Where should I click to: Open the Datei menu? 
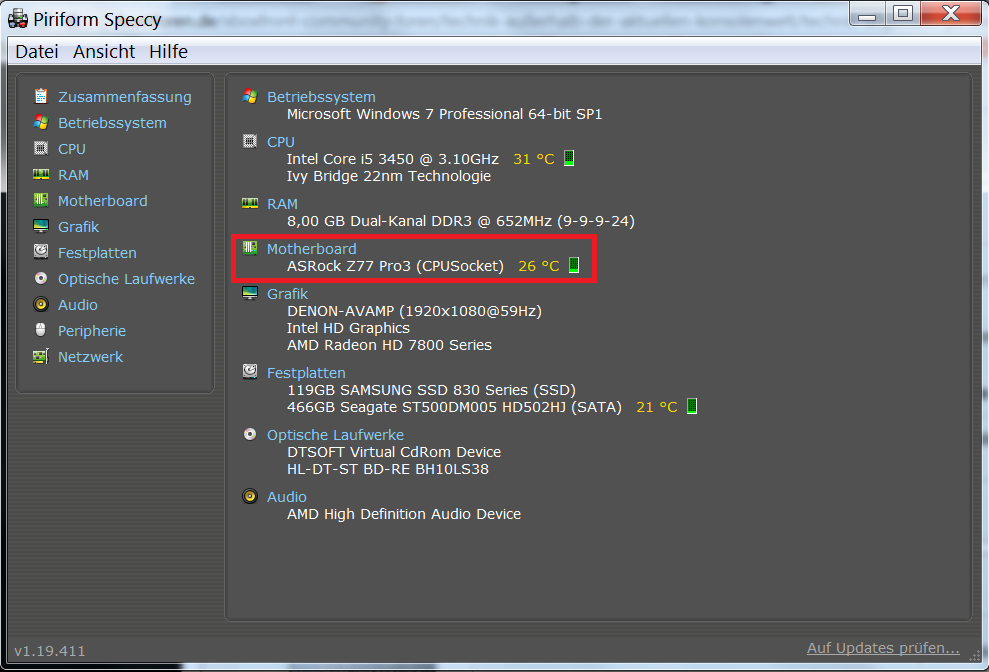(x=37, y=52)
